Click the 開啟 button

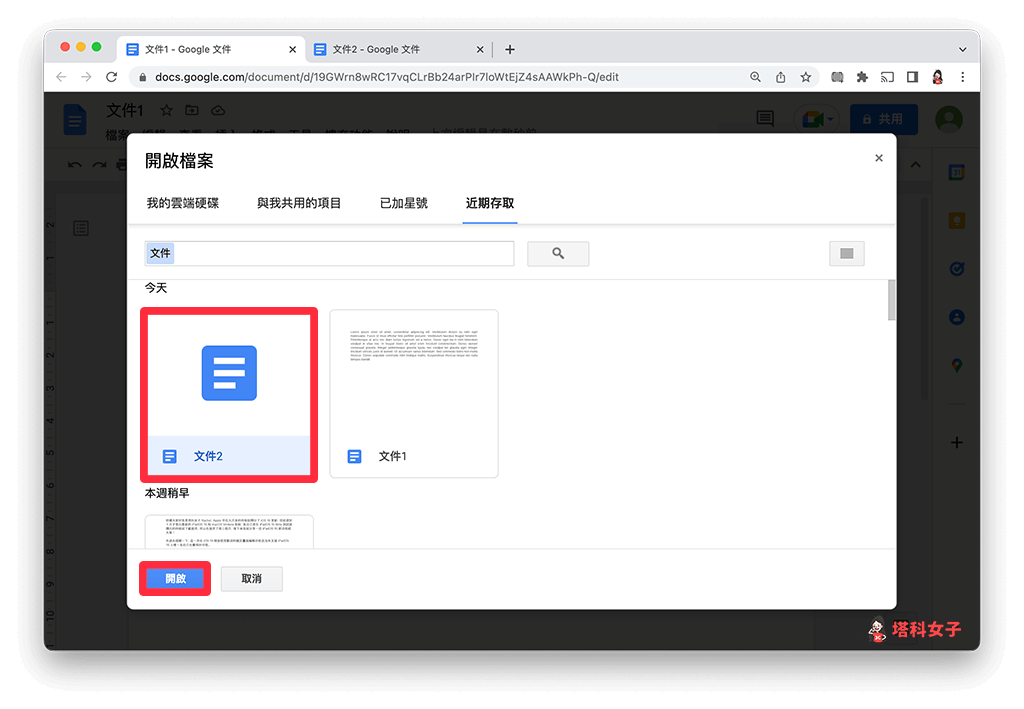click(x=175, y=579)
